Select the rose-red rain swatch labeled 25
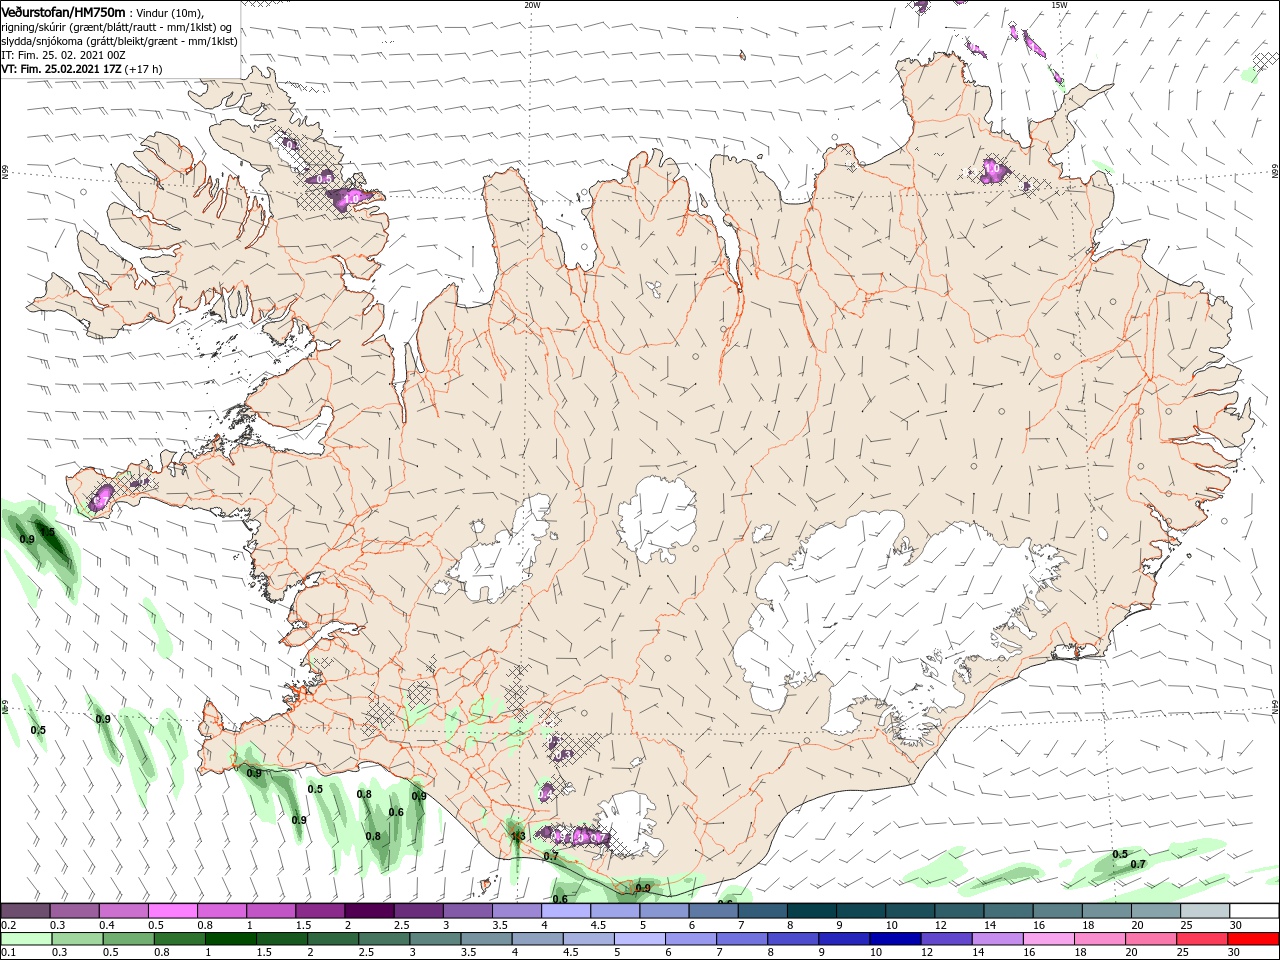1280x960 pixels. (1203, 939)
